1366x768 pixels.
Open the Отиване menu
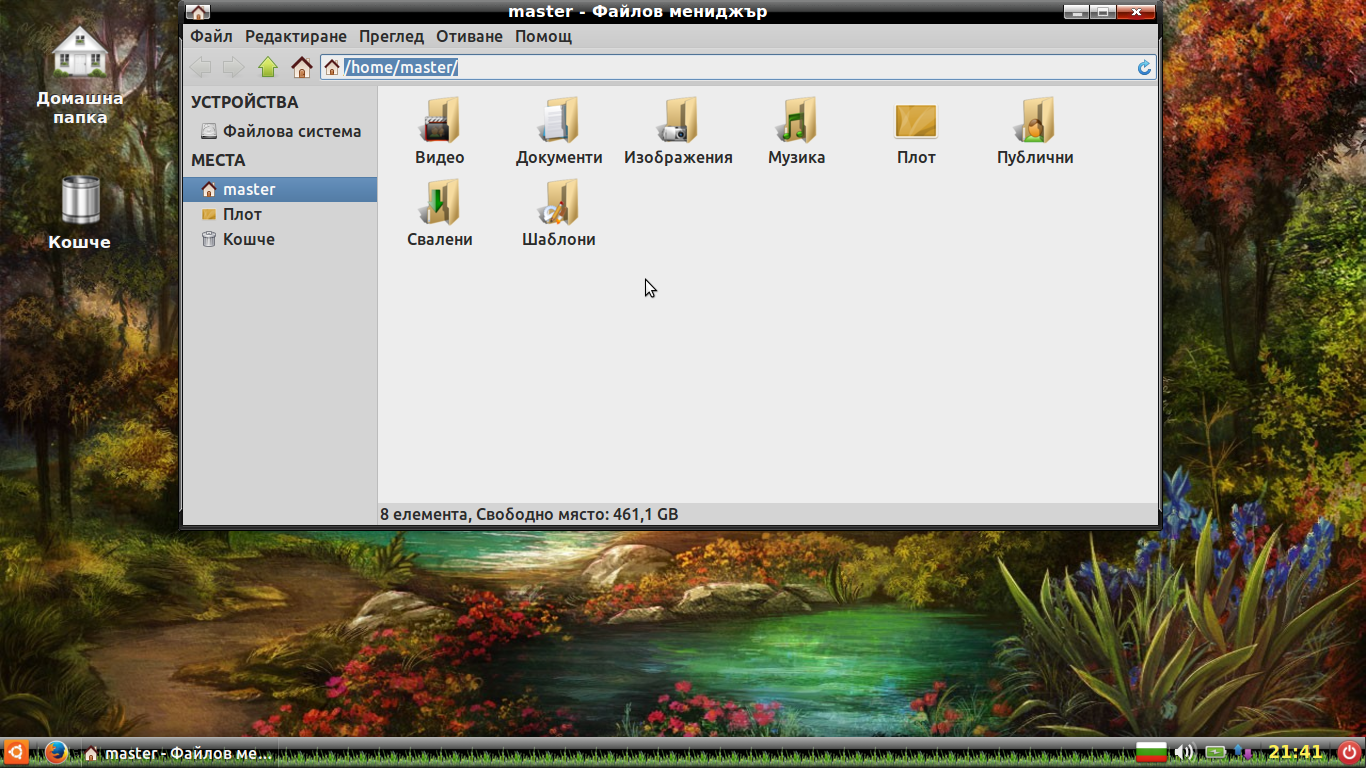click(x=469, y=36)
